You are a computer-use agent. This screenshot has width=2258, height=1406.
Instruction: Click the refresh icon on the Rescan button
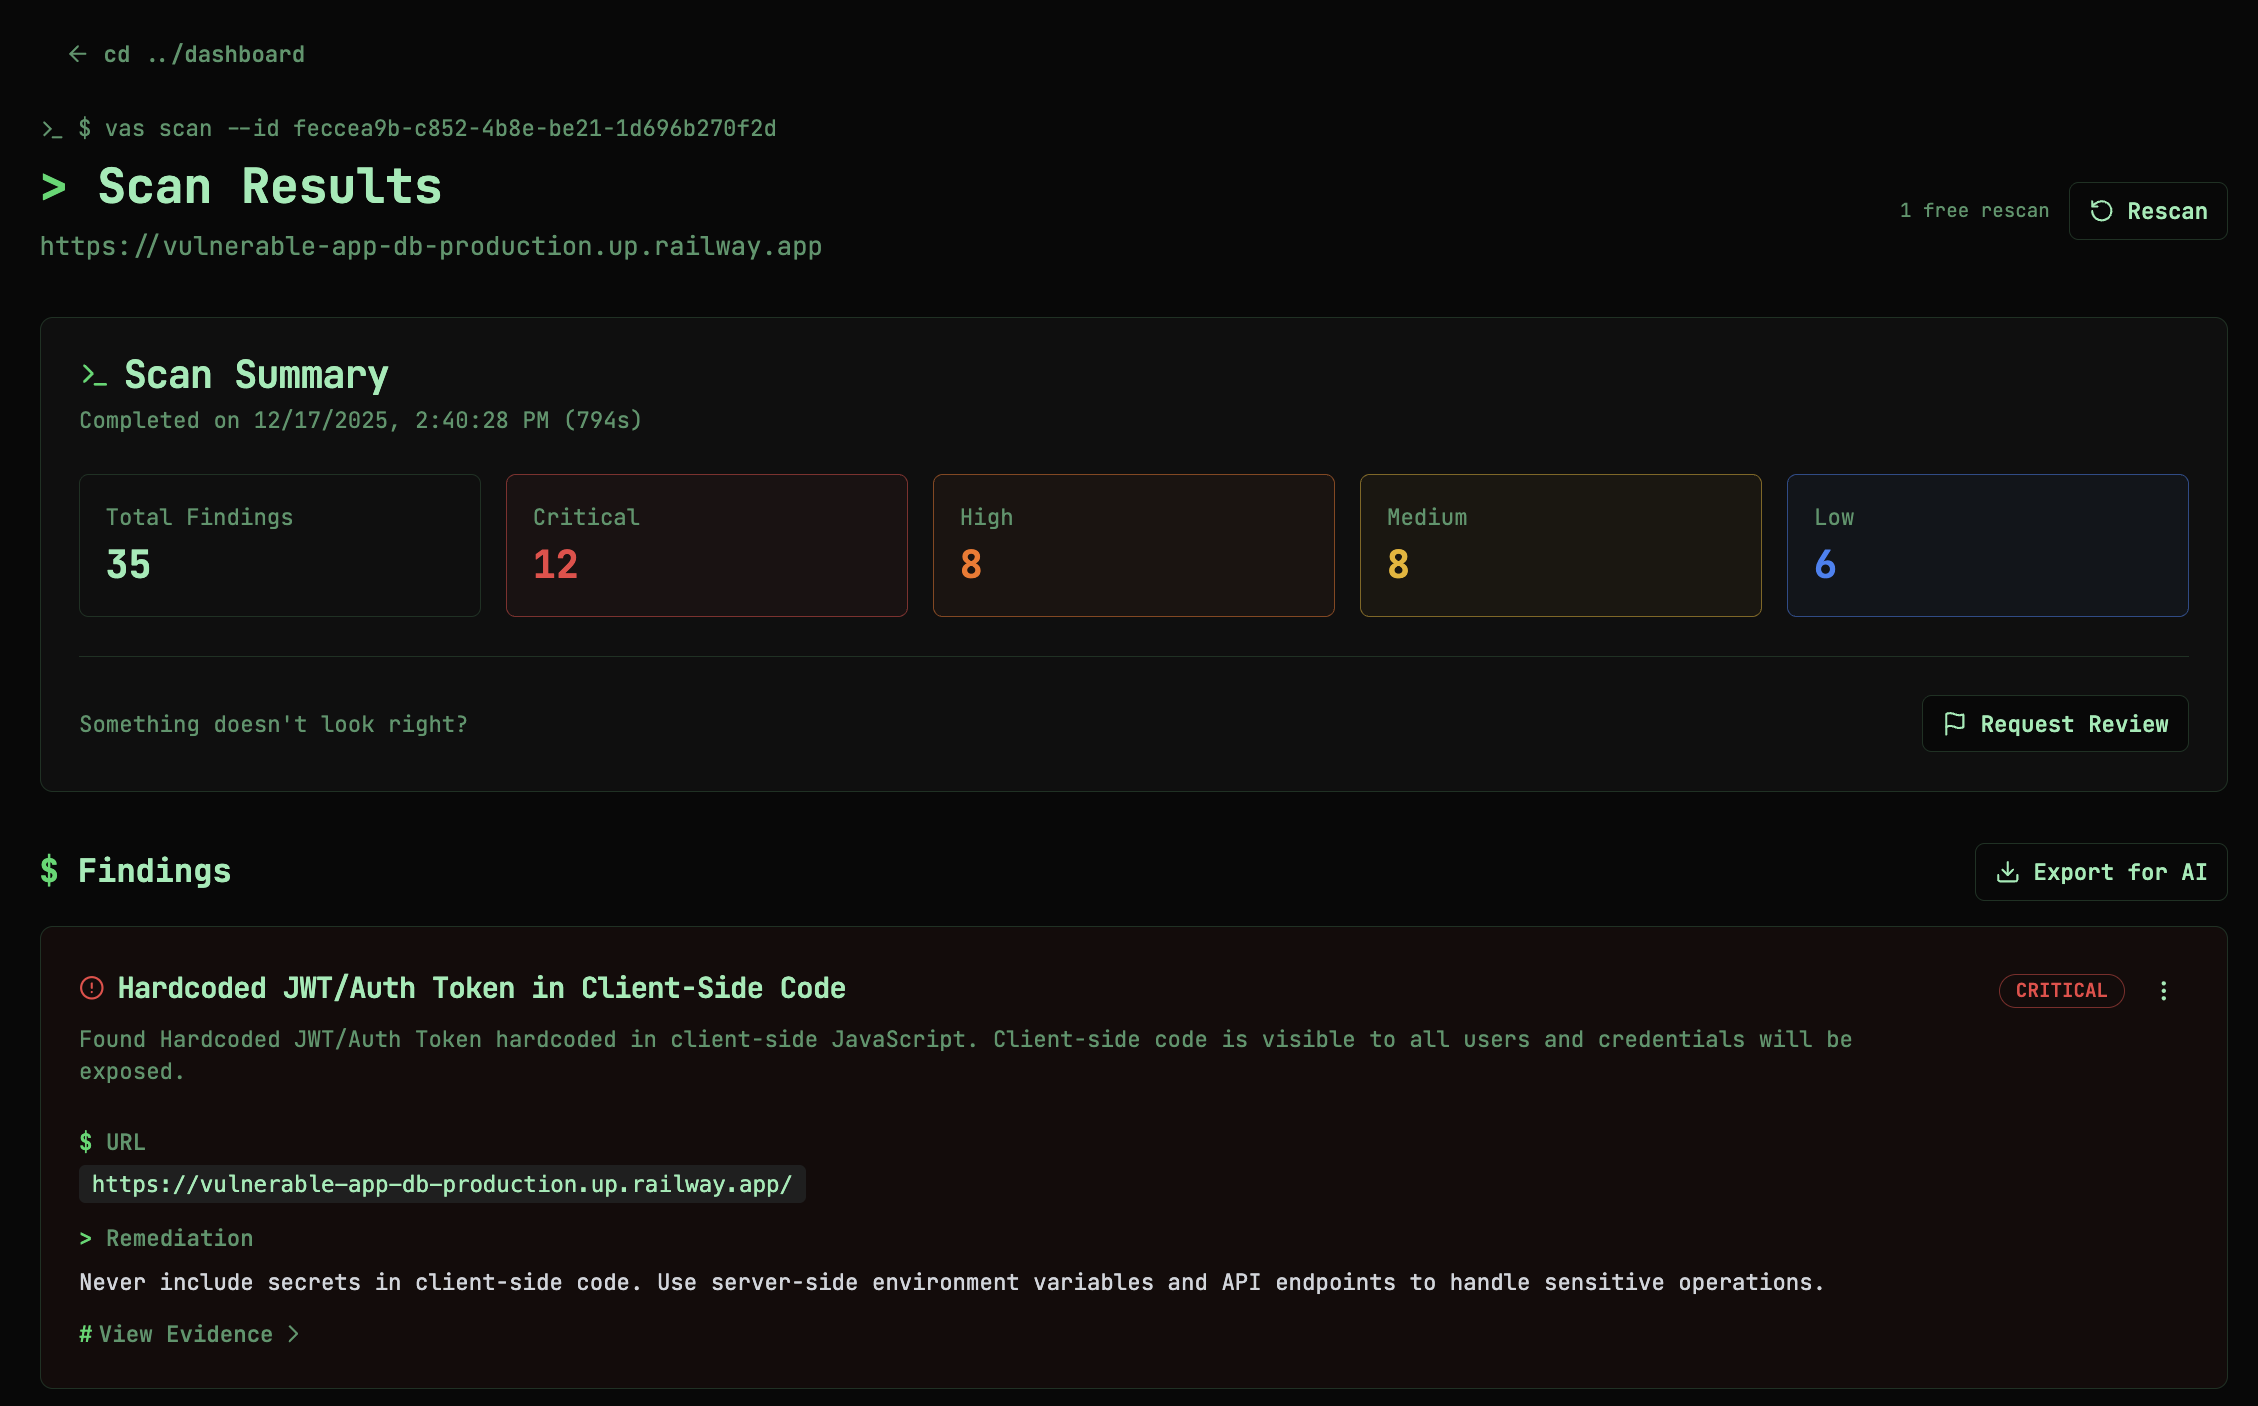click(2103, 211)
